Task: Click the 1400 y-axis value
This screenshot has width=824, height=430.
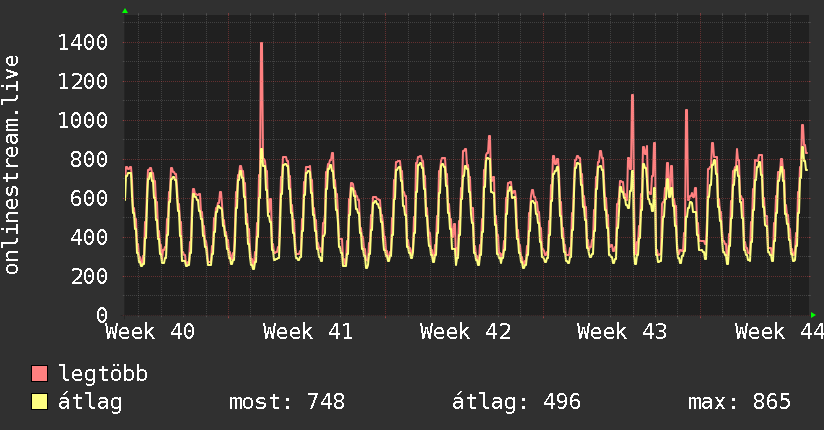Action: click(x=83, y=43)
